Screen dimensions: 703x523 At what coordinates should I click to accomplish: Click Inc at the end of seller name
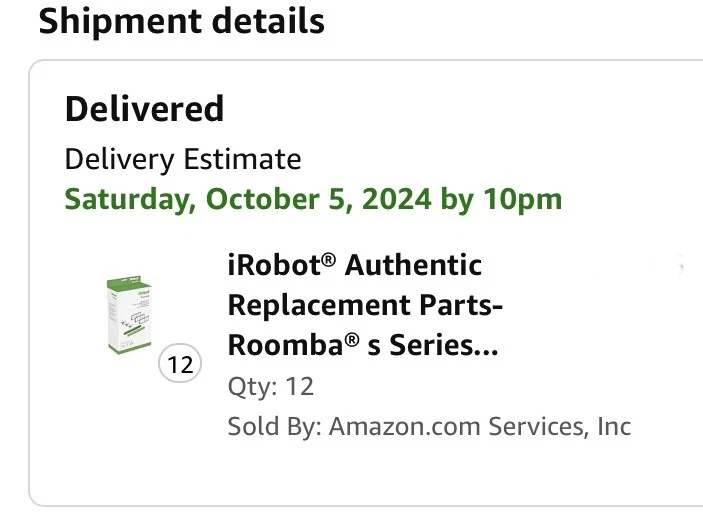[x=613, y=427]
